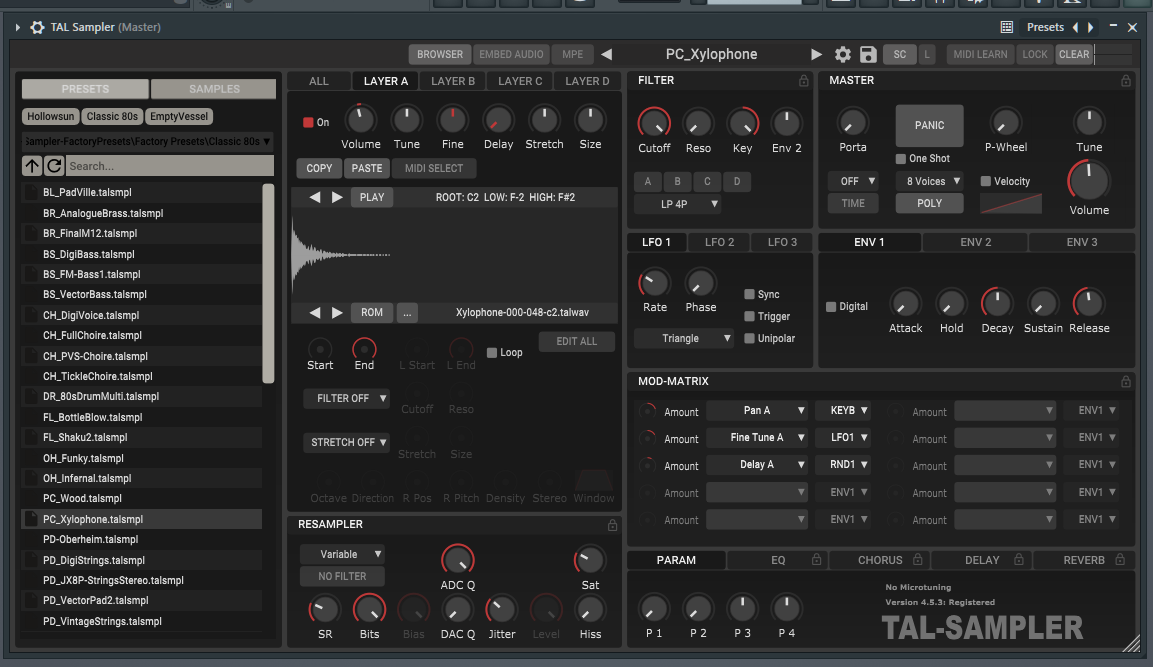Click the lock icon in the FILTER panel
This screenshot has width=1153, height=667.
(x=804, y=81)
